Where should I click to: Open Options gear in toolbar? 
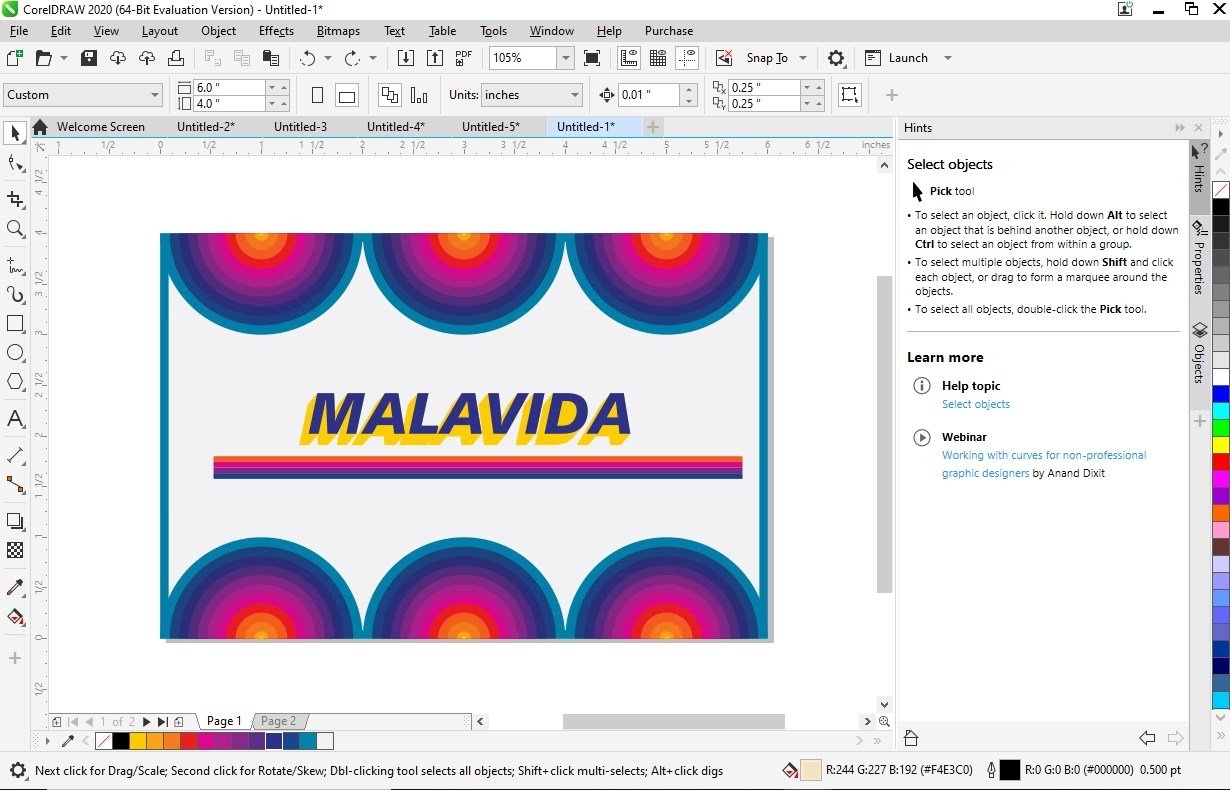click(x=837, y=58)
